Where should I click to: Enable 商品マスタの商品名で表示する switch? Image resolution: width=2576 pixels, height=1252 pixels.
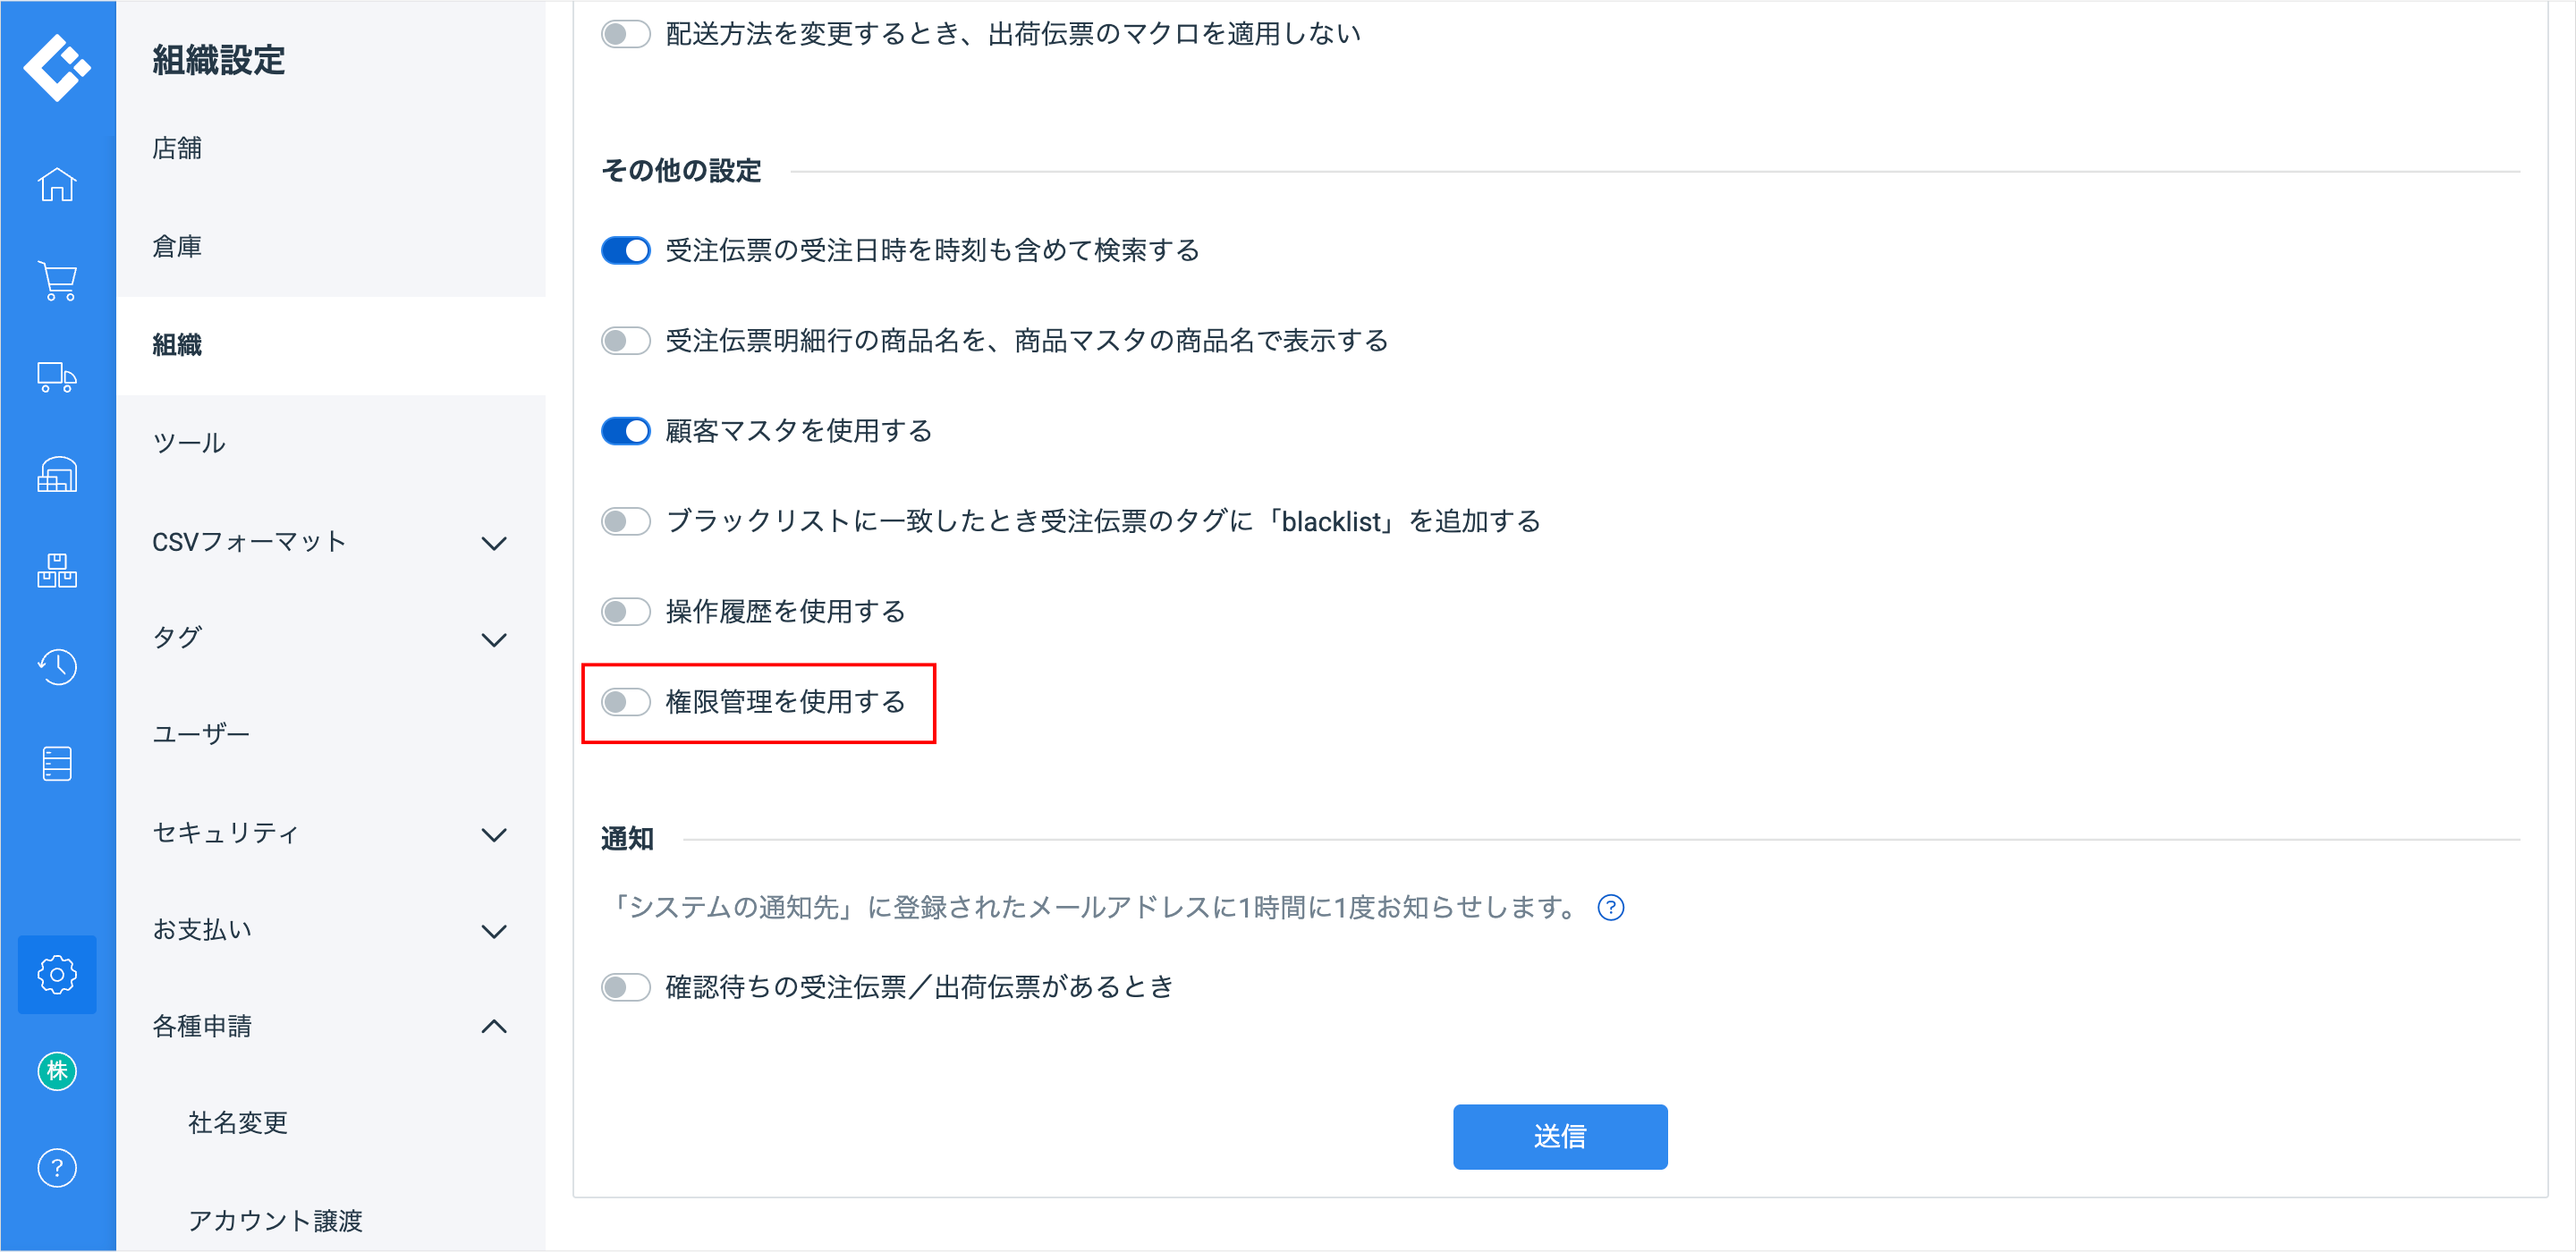pos(626,341)
